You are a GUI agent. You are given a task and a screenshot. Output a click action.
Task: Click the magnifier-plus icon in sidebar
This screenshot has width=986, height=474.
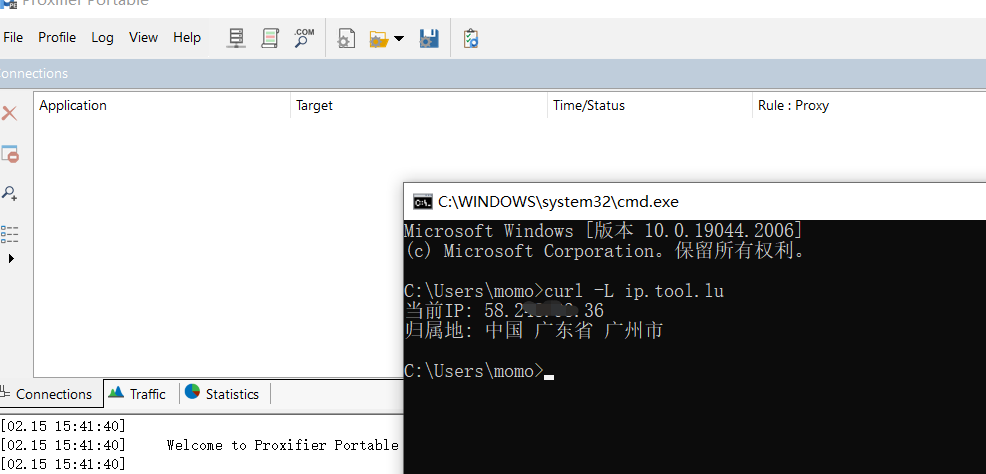pos(10,193)
